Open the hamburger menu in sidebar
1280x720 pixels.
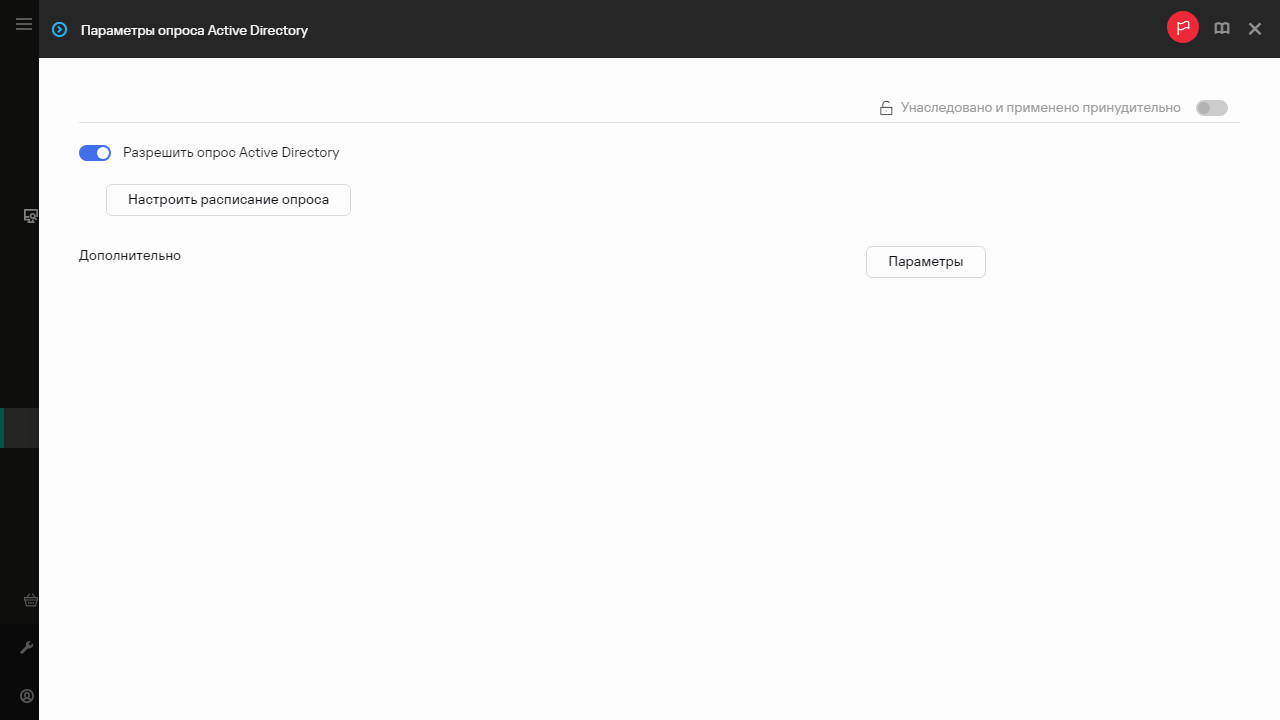[24, 25]
